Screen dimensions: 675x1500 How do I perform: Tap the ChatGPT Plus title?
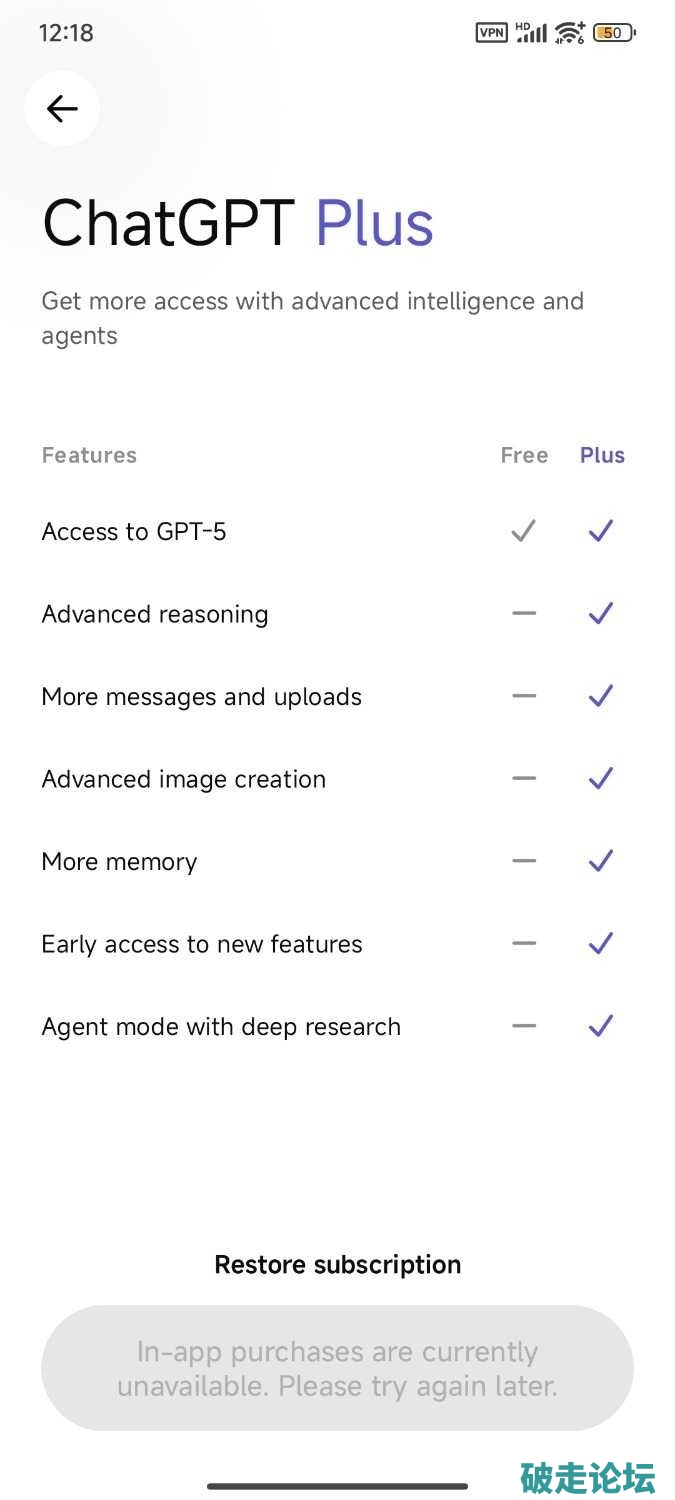[x=238, y=222]
